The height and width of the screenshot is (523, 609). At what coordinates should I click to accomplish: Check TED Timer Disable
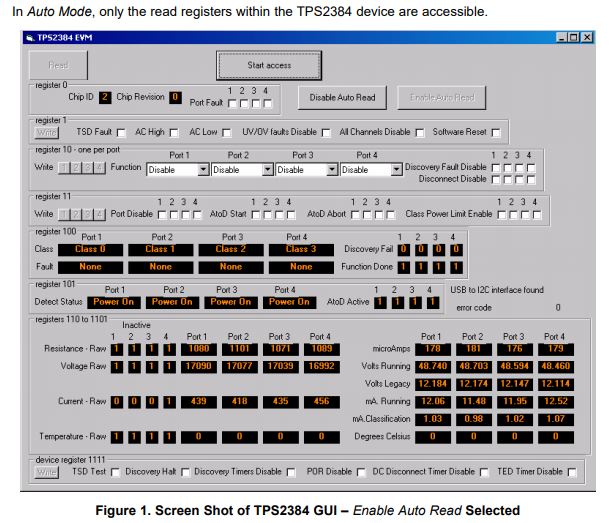(x=572, y=472)
